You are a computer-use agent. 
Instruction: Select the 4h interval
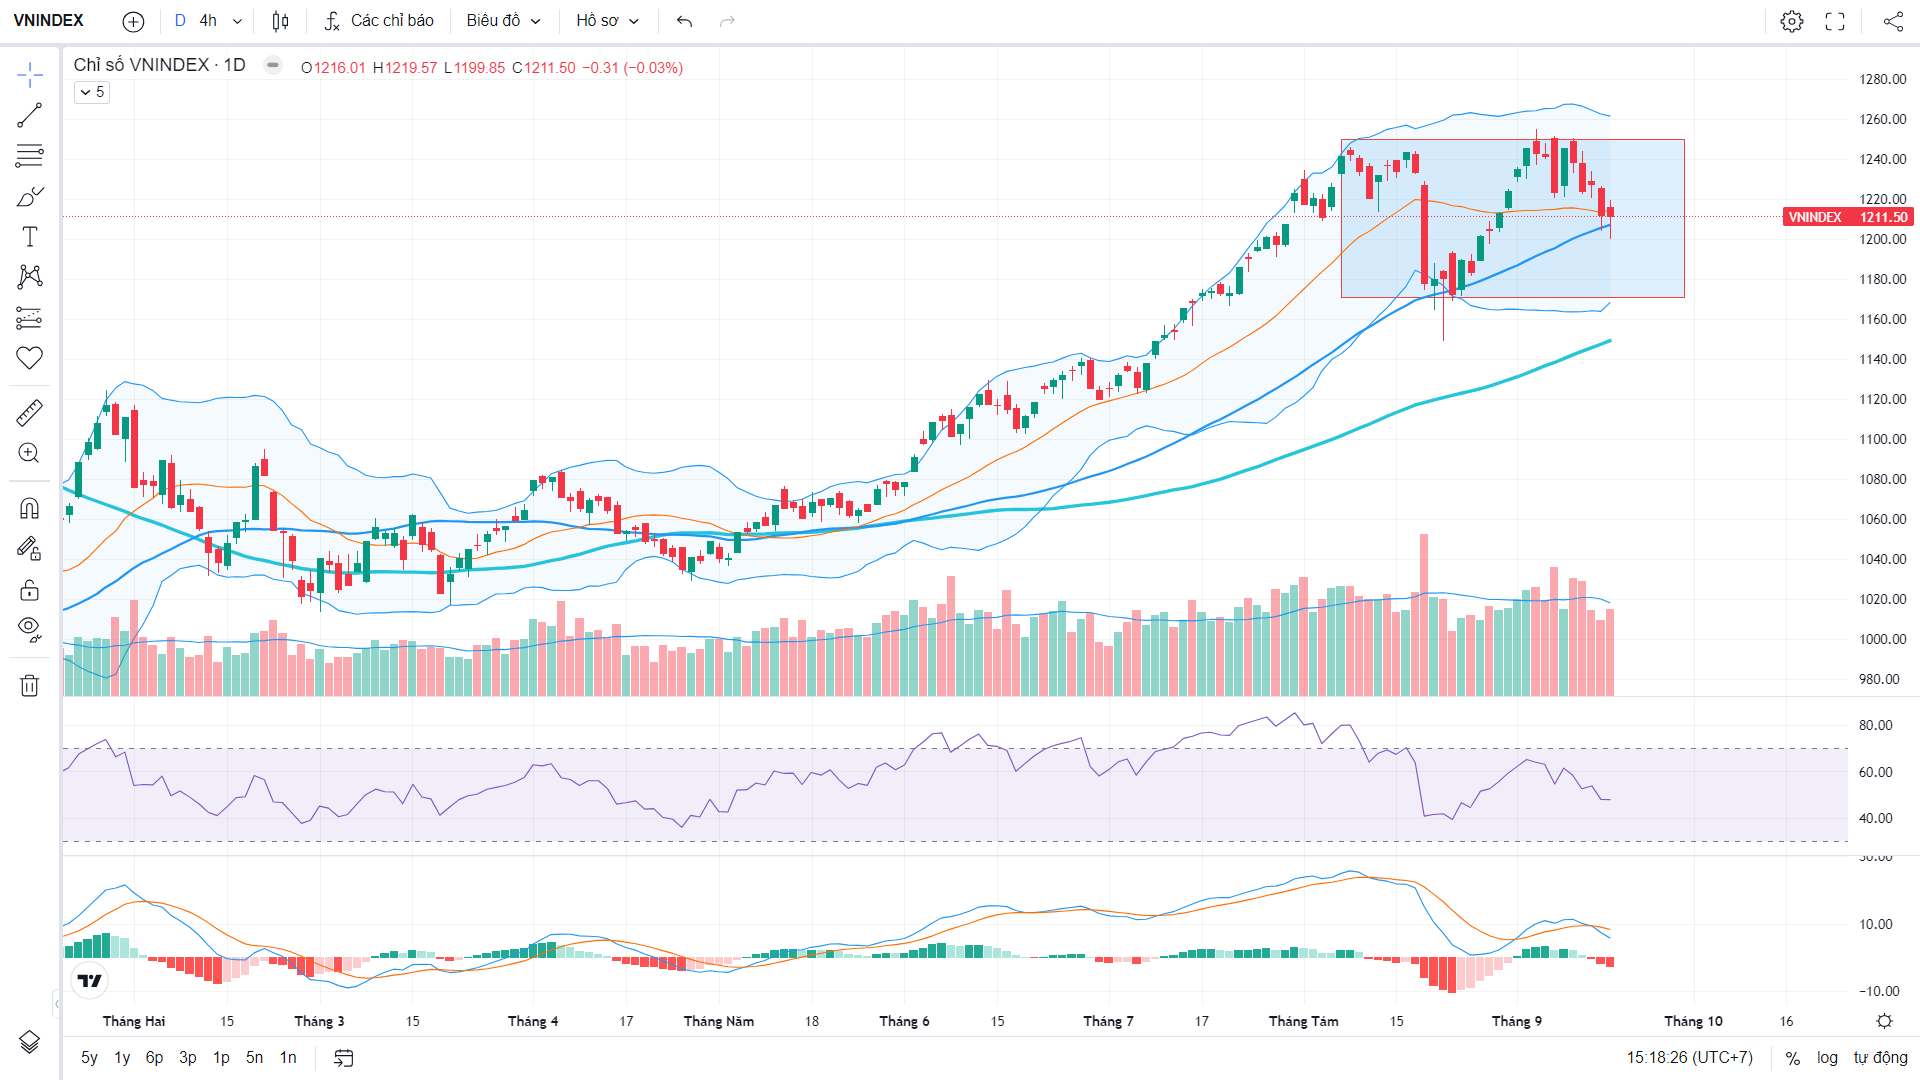click(x=208, y=21)
